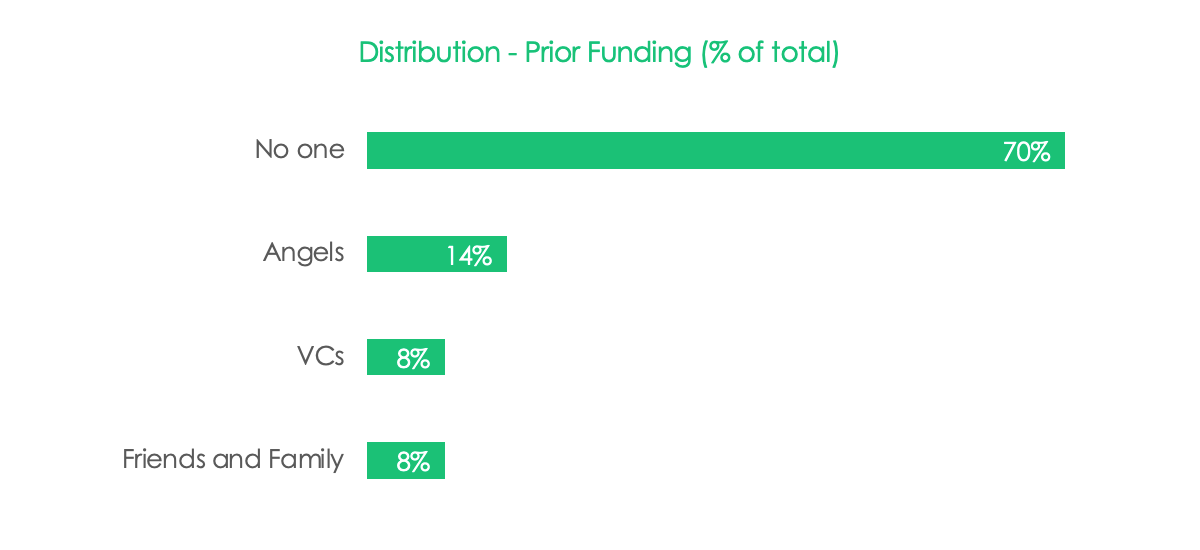Click the (% of total) text in title

(x=769, y=53)
